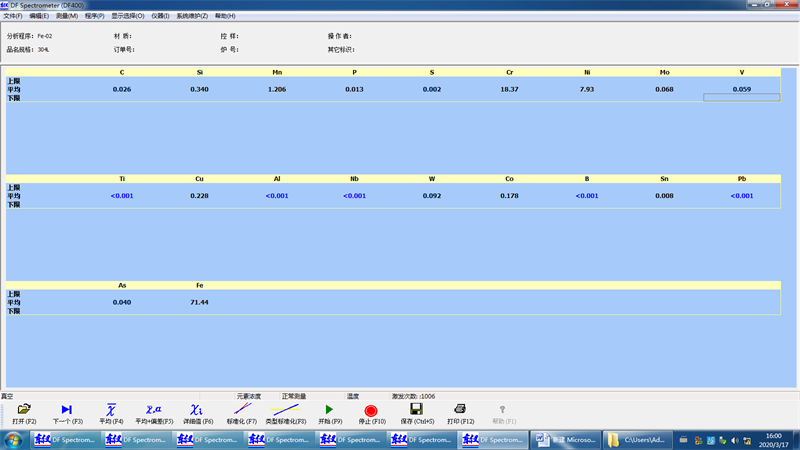Click the Save (保存 Ctrl+S) floppy icon
The height and width of the screenshot is (450, 800).
416,410
